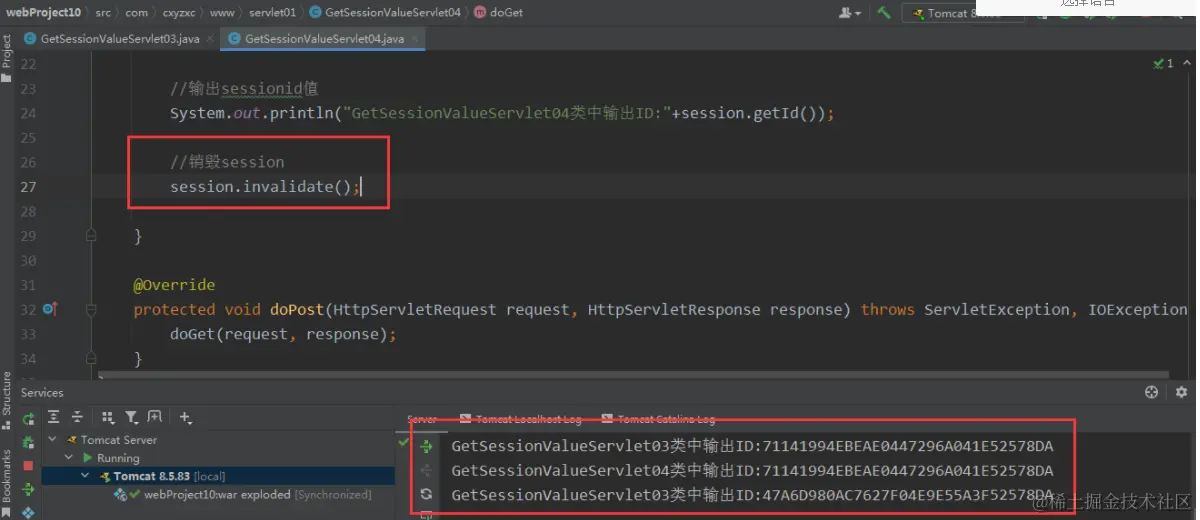Collapse the Tomcat 8.5.83 node
Image resolution: width=1200 pixels, height=520 pixels.
[86, 476]
